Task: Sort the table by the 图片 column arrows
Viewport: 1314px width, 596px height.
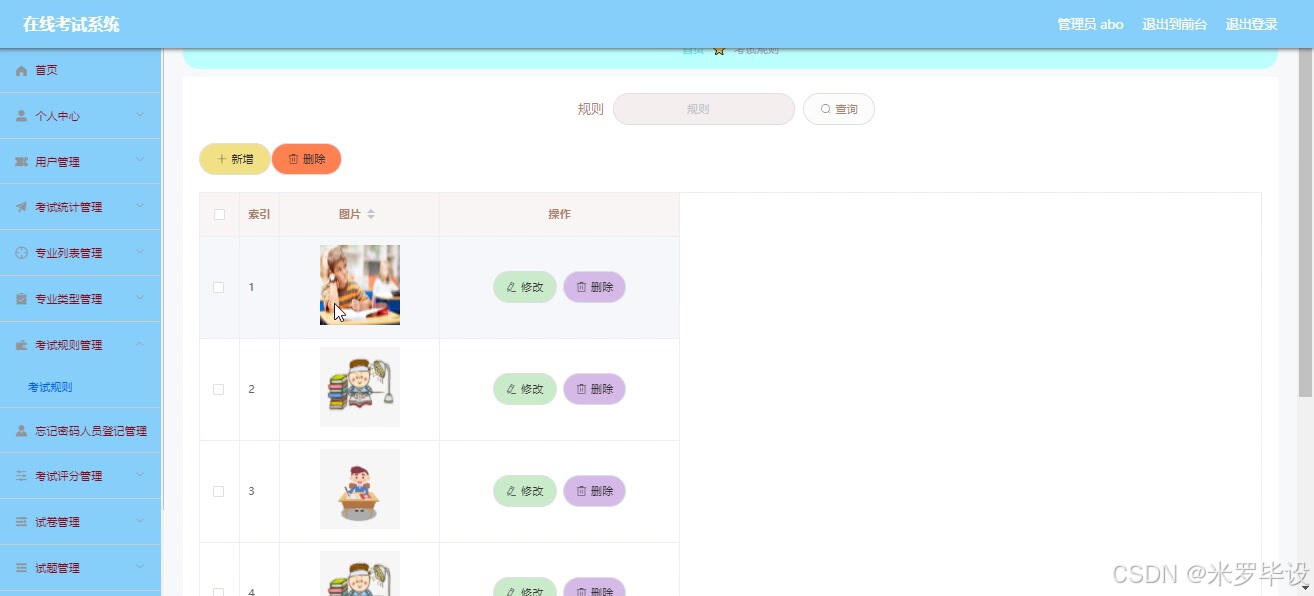Action: coord(371,214)
